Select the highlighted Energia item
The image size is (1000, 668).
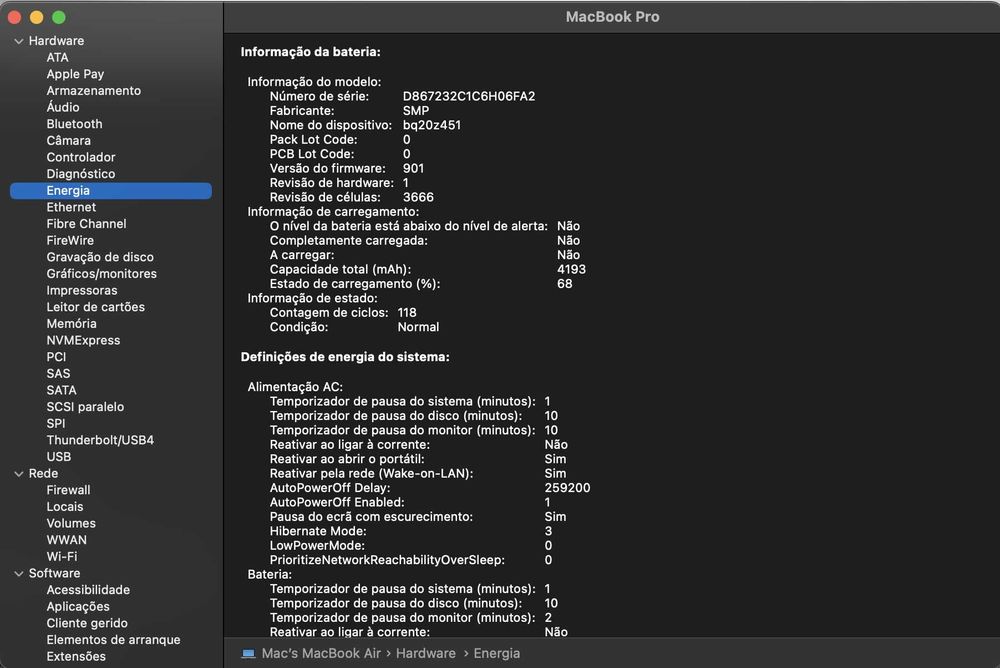tap(111, 190)
